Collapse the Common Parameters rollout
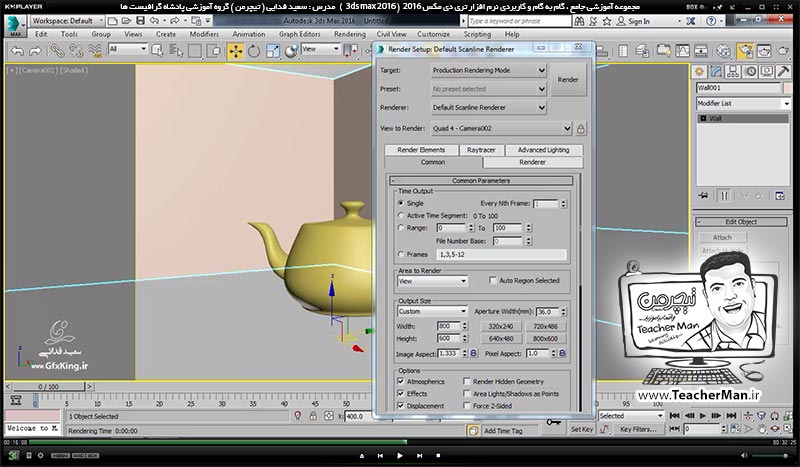This screenshot has height=467, width=800. click(481, 181)
